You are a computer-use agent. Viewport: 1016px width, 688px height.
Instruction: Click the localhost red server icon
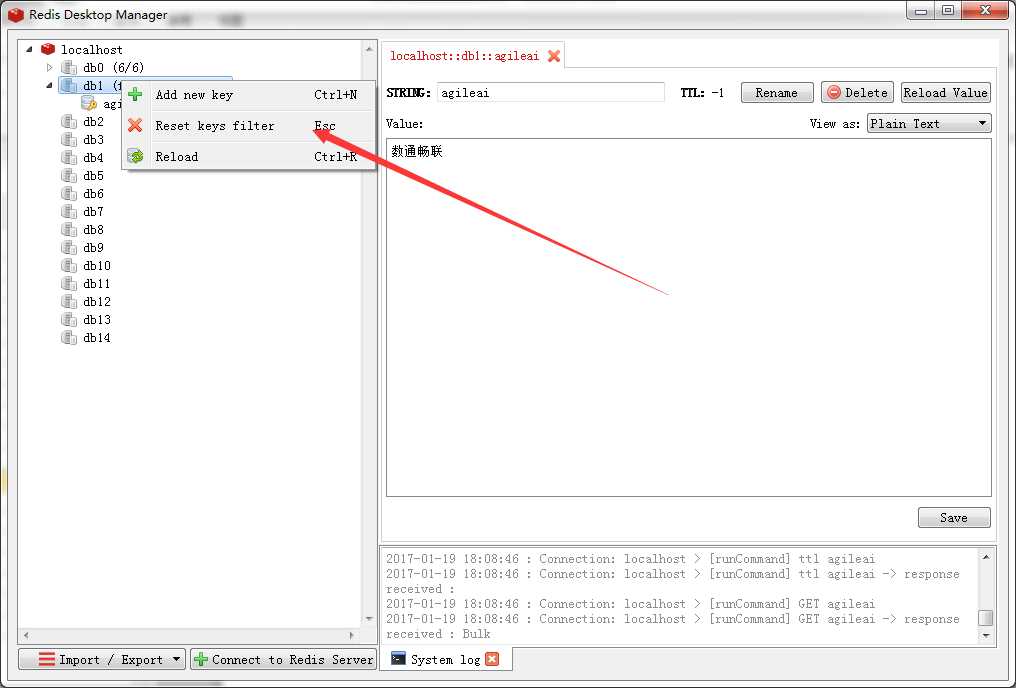(x=48, y=49)
